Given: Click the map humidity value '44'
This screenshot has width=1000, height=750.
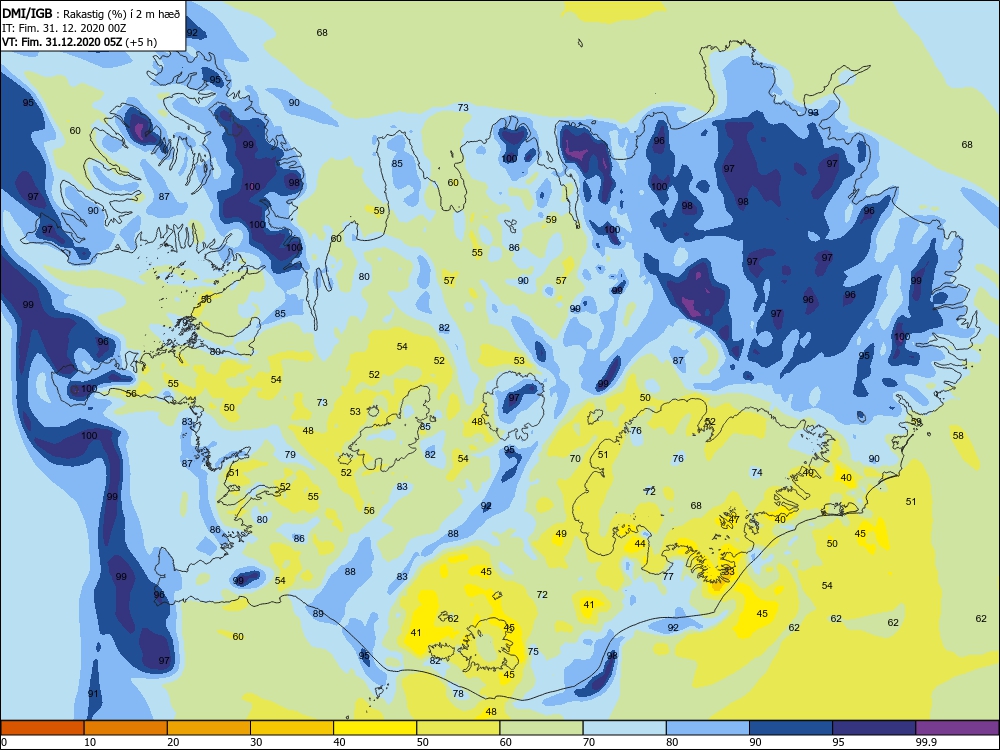Looking at the screenshot, I should 640,544.
